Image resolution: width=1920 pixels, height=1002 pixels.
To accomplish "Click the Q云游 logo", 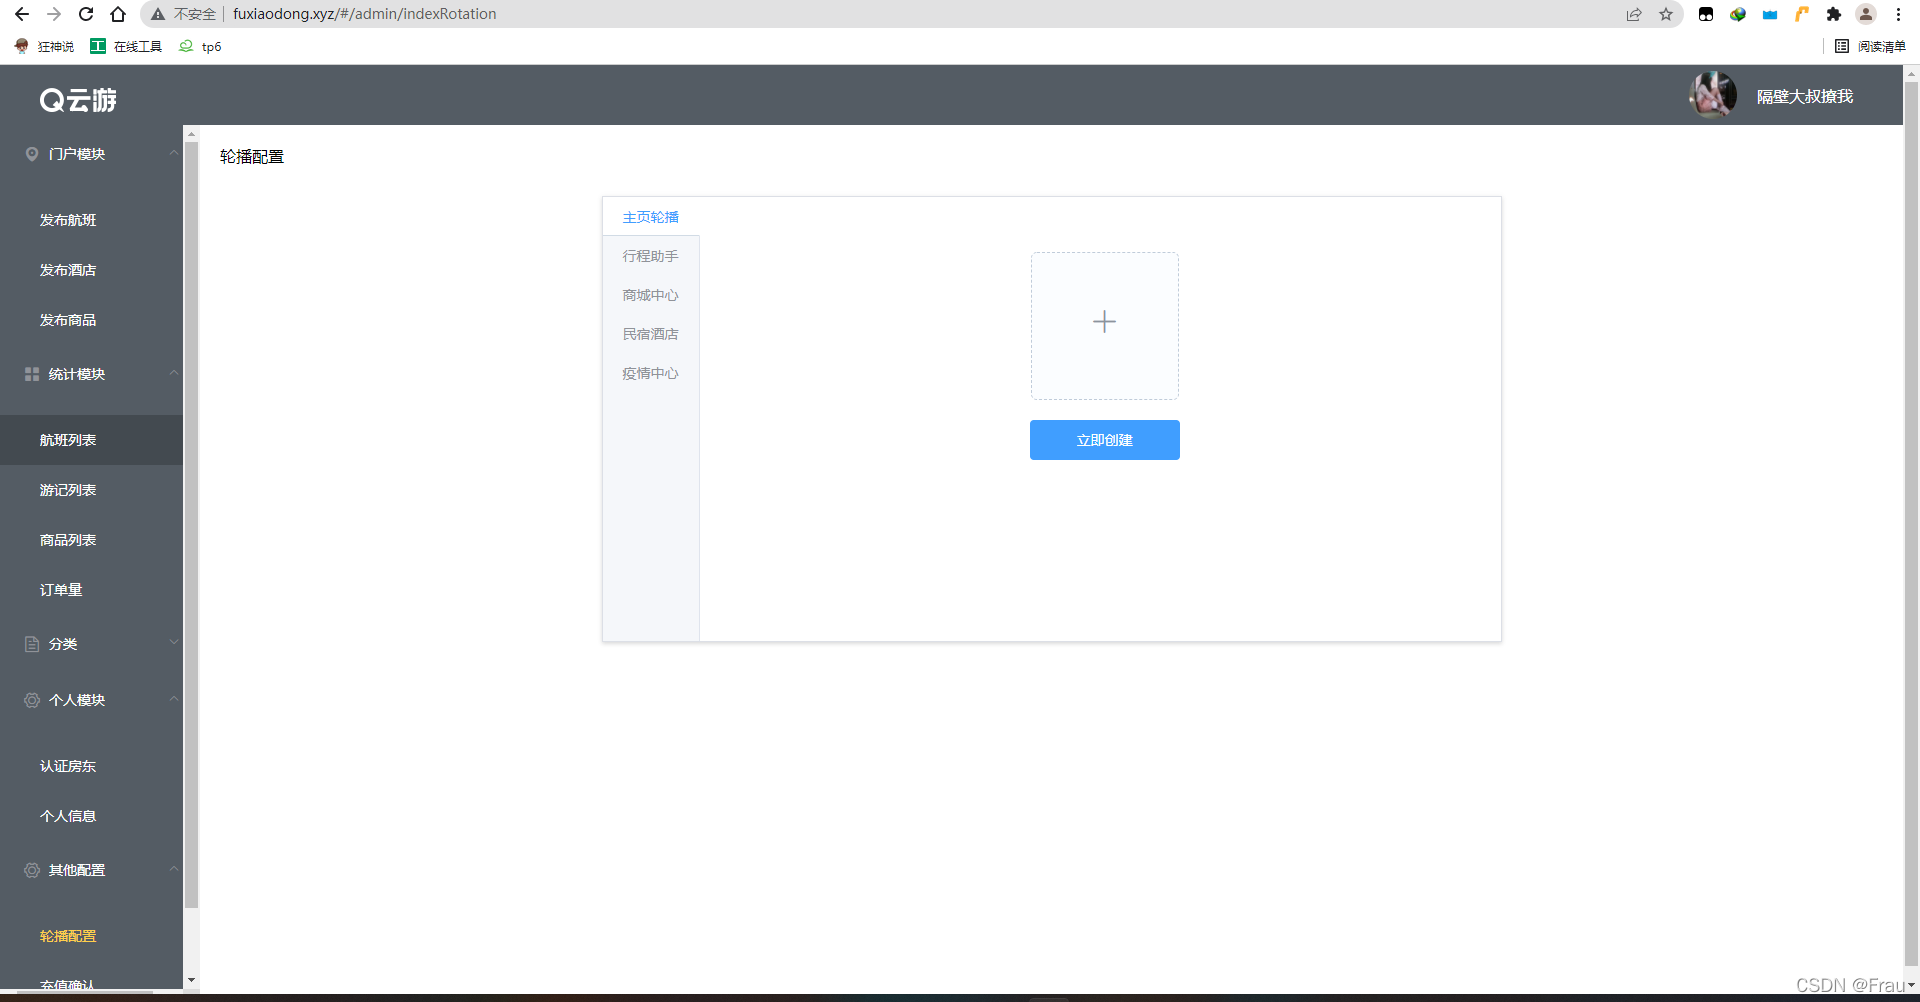I will pyautogui.click(x=78, y=99).
